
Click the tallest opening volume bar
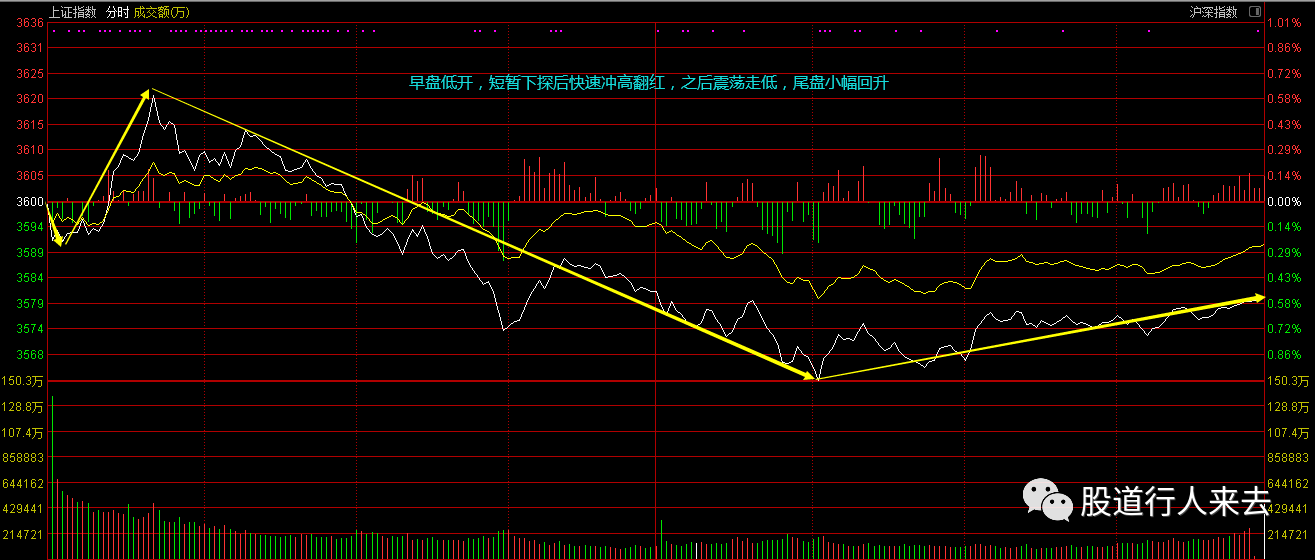[52, 477]
